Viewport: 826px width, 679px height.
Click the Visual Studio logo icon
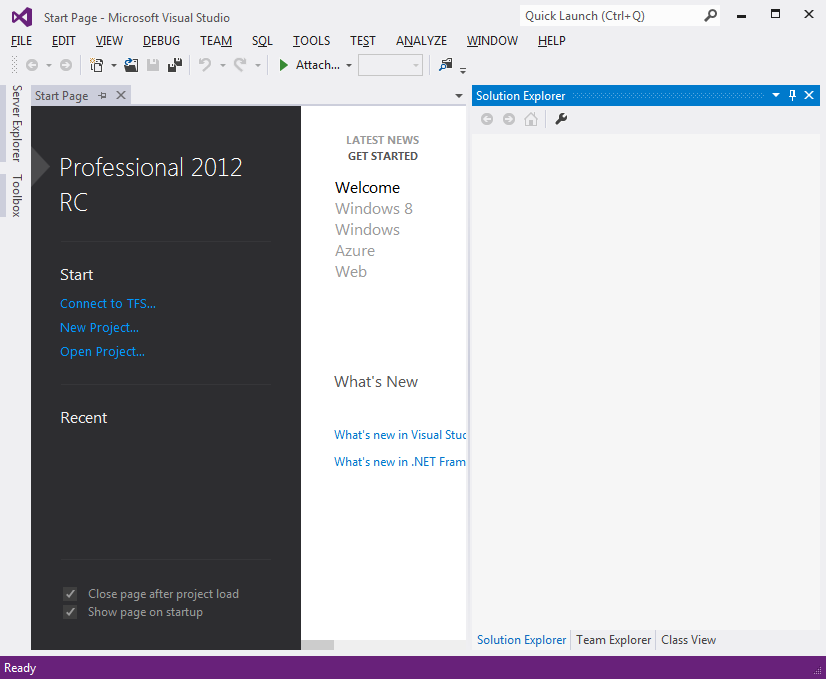click(x=21, y=17)
